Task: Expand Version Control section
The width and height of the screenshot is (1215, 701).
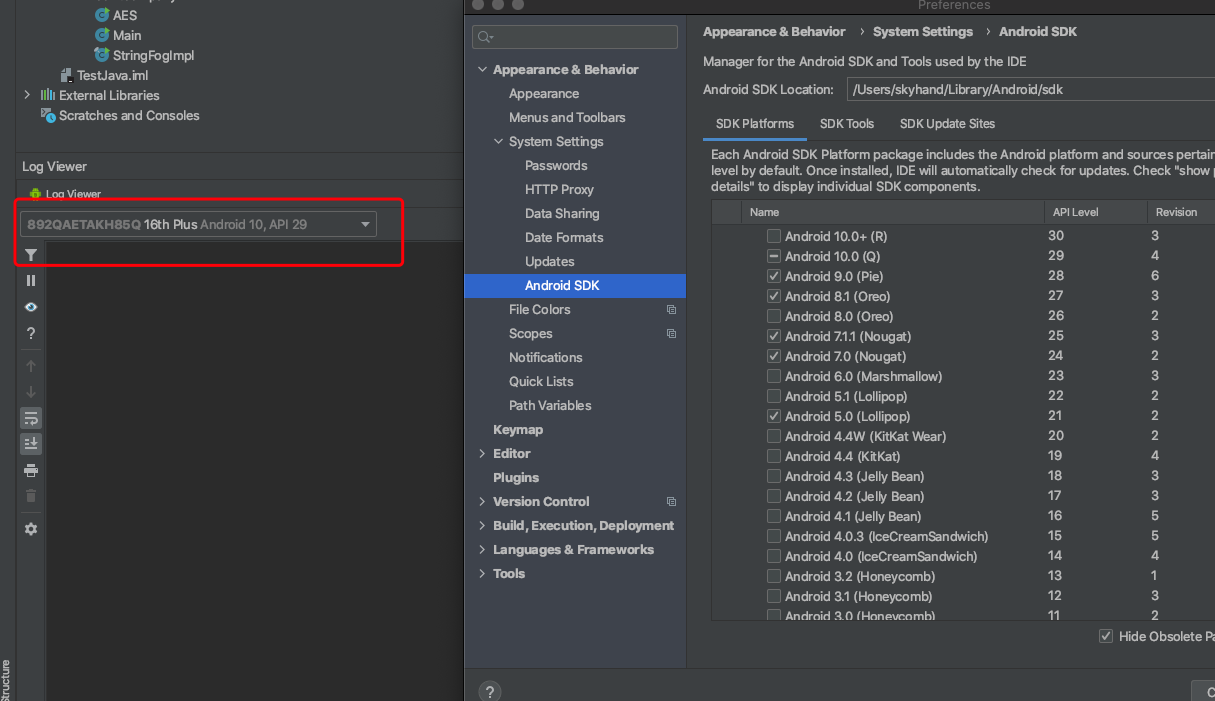Action: [482, 502]
